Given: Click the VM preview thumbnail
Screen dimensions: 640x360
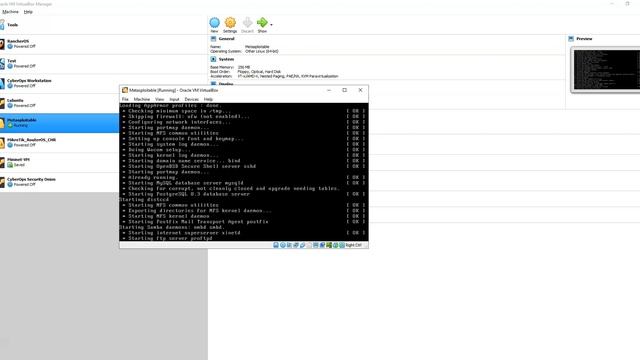Looking at the screenshot, I should point(606,70).
